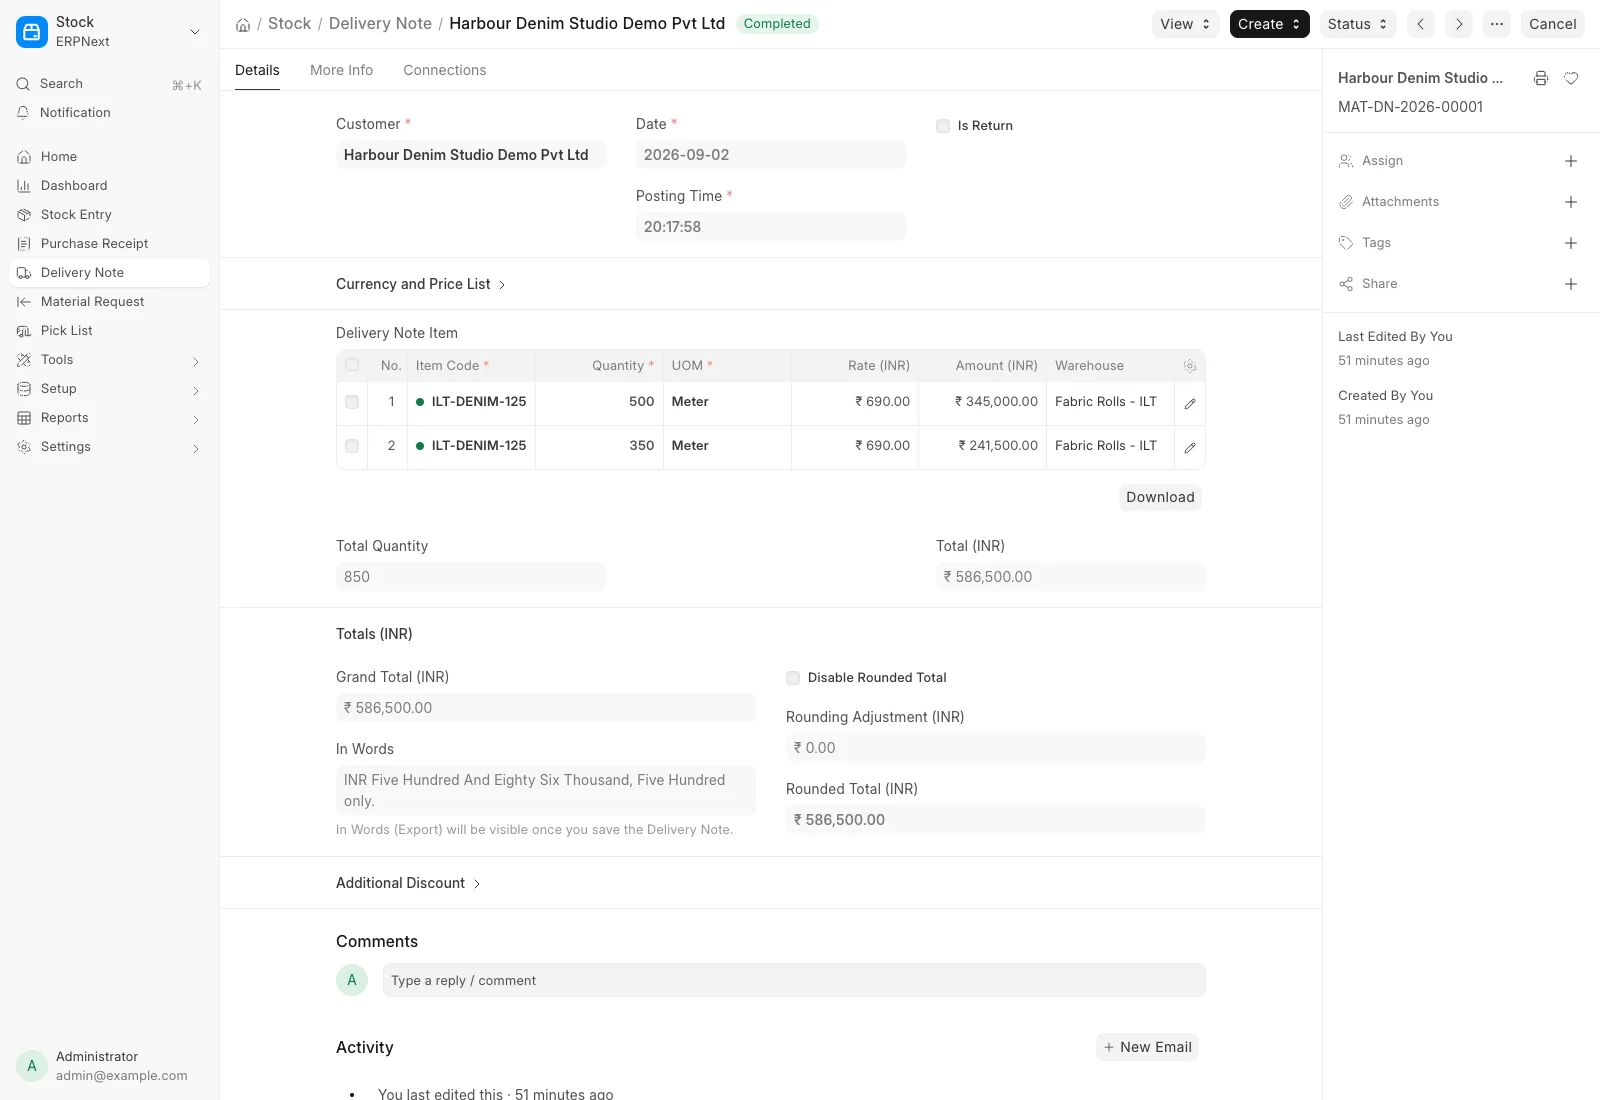Check row 2 item checkbox
The width and height of the screenshot is (1600, 1100).
352,446
